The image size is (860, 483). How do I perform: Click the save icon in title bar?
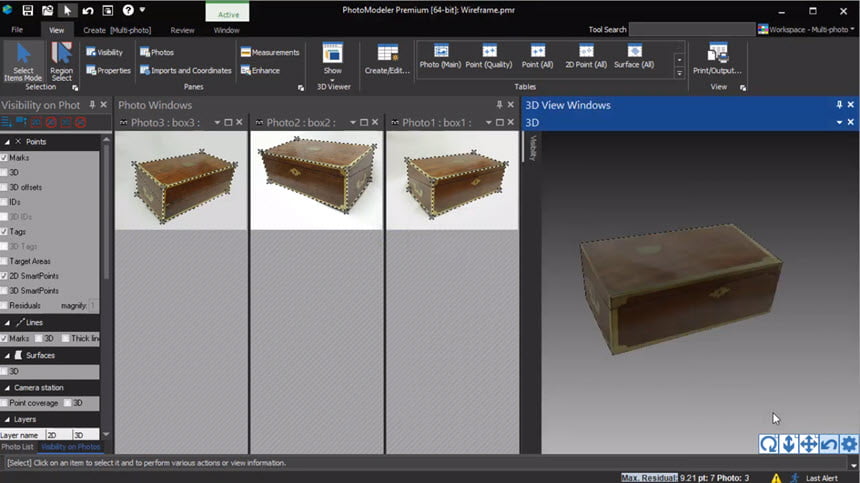(27, 10)
